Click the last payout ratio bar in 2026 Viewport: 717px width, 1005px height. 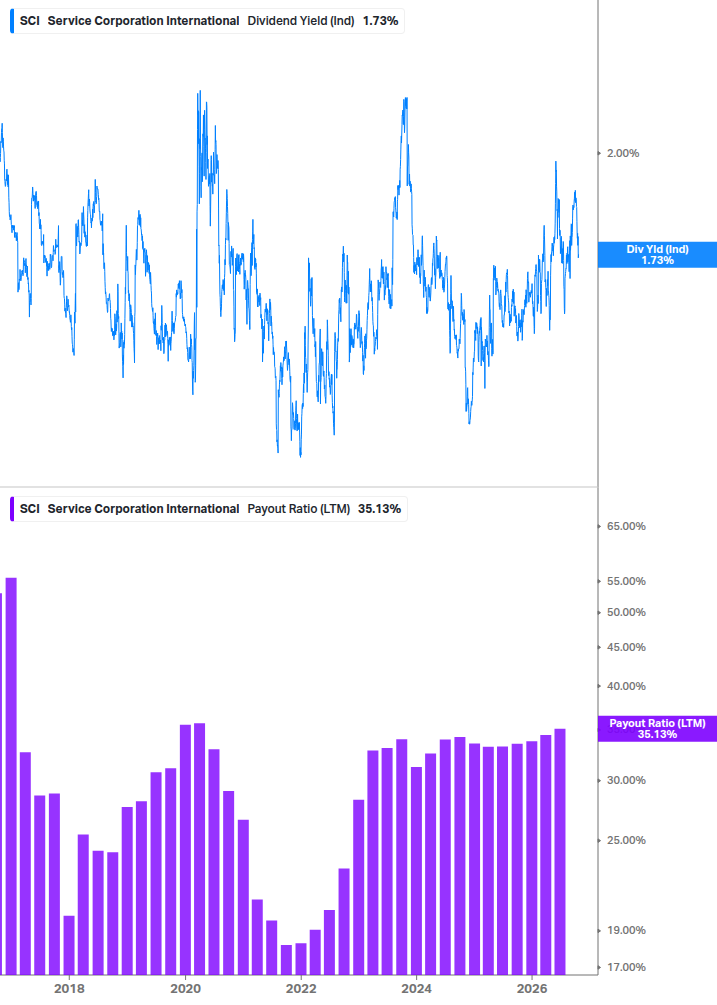[x=560, y=851]
